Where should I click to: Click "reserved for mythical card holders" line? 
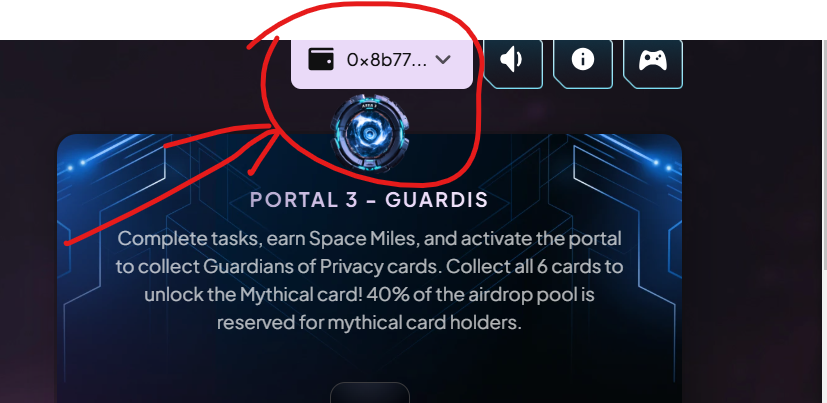pos(369,322)
